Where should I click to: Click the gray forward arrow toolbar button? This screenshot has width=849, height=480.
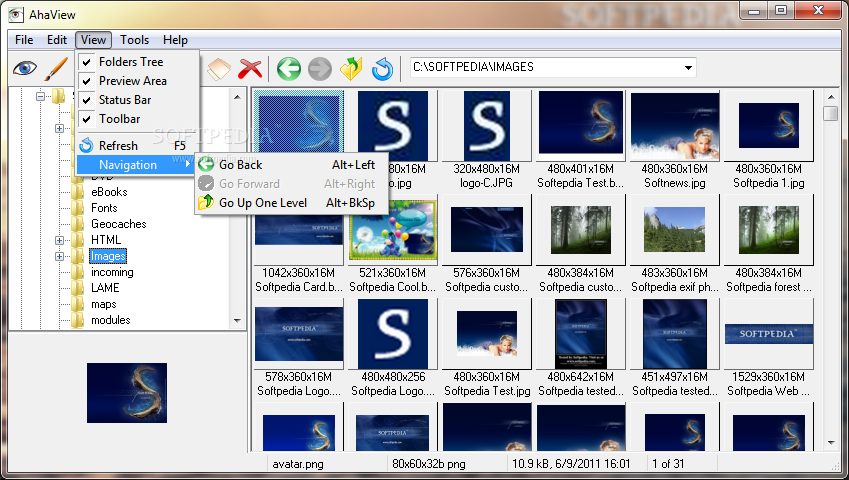point(319,69)
